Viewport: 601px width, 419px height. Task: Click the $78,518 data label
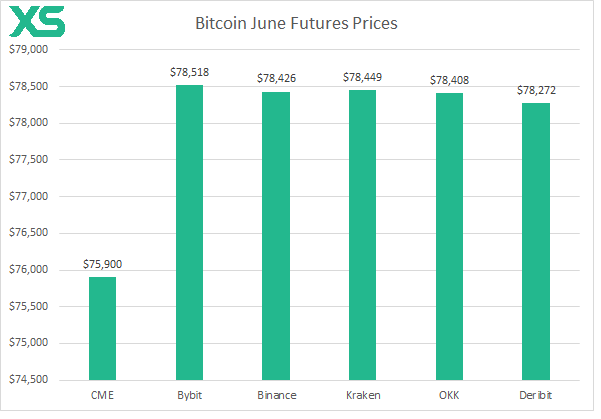[x=190, y=73]
